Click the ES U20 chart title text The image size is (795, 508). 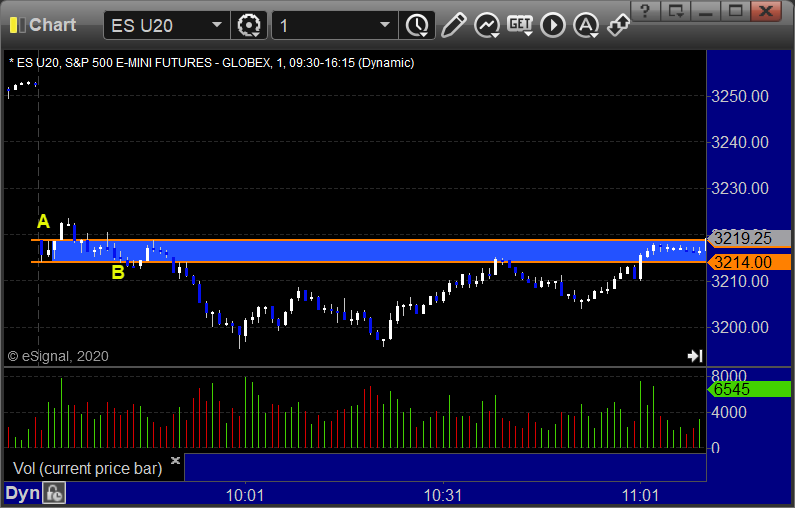pos(211,63)
